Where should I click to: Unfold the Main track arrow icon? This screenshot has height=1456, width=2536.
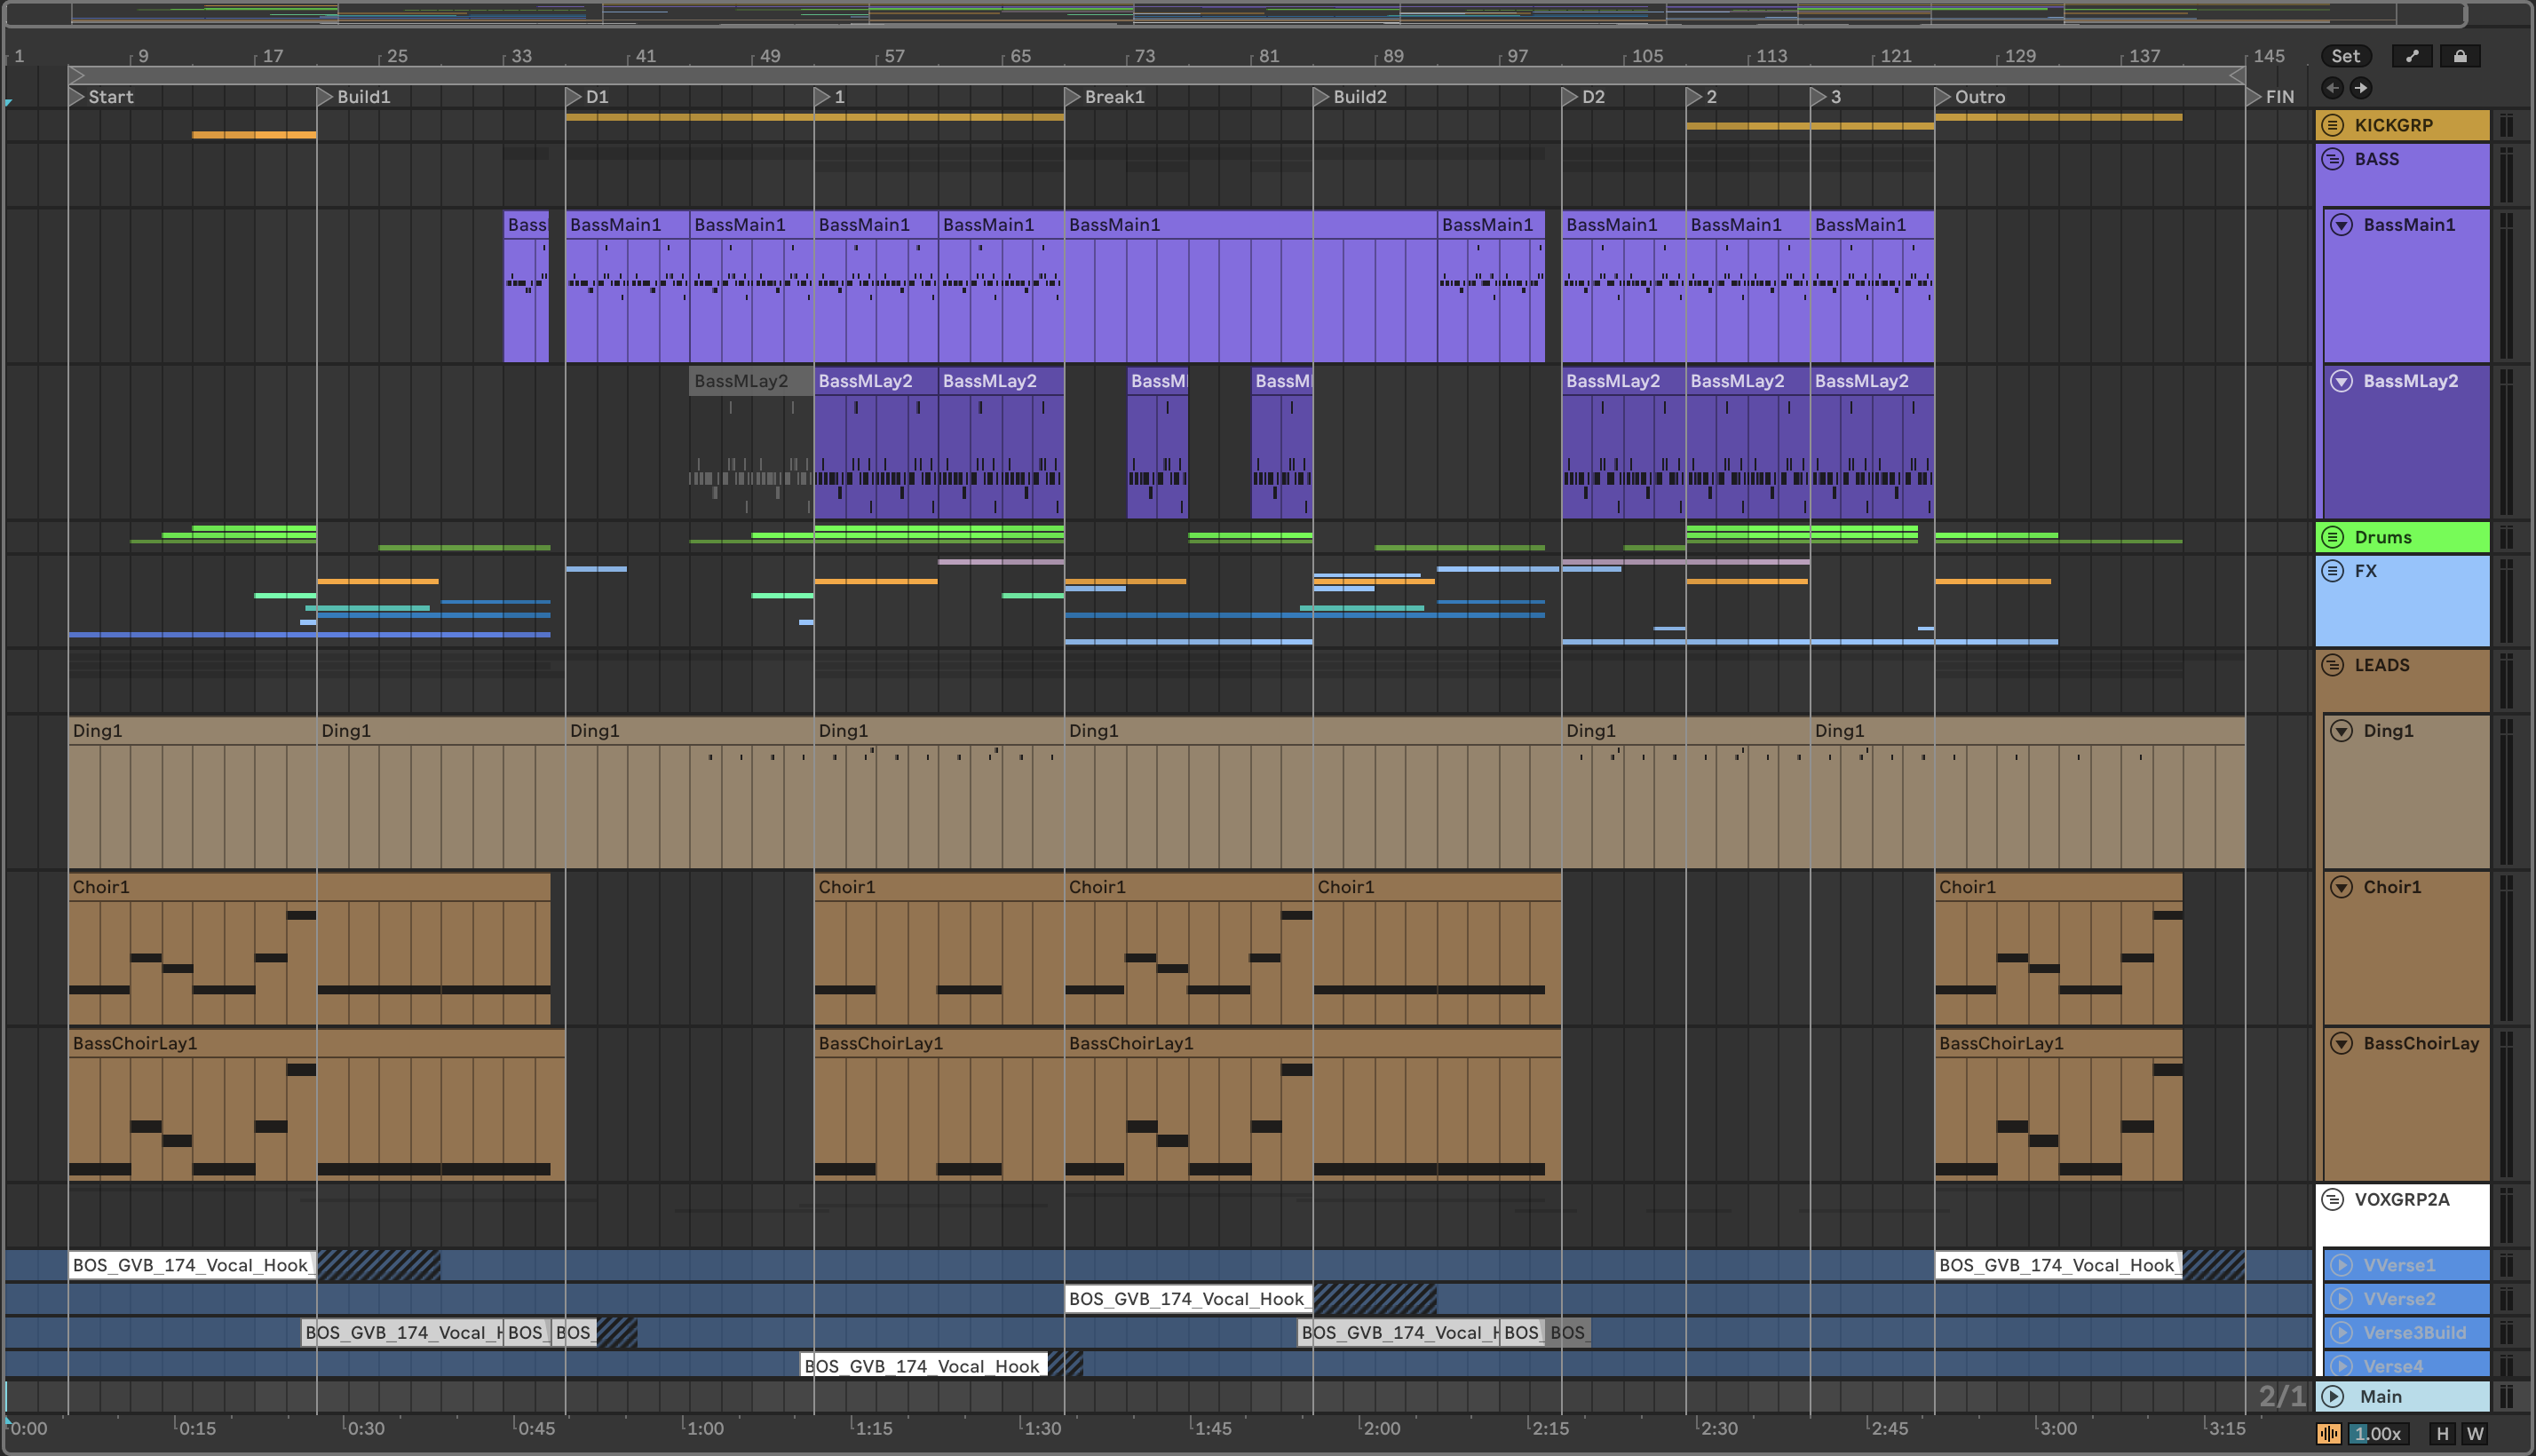(2333, 1396)
